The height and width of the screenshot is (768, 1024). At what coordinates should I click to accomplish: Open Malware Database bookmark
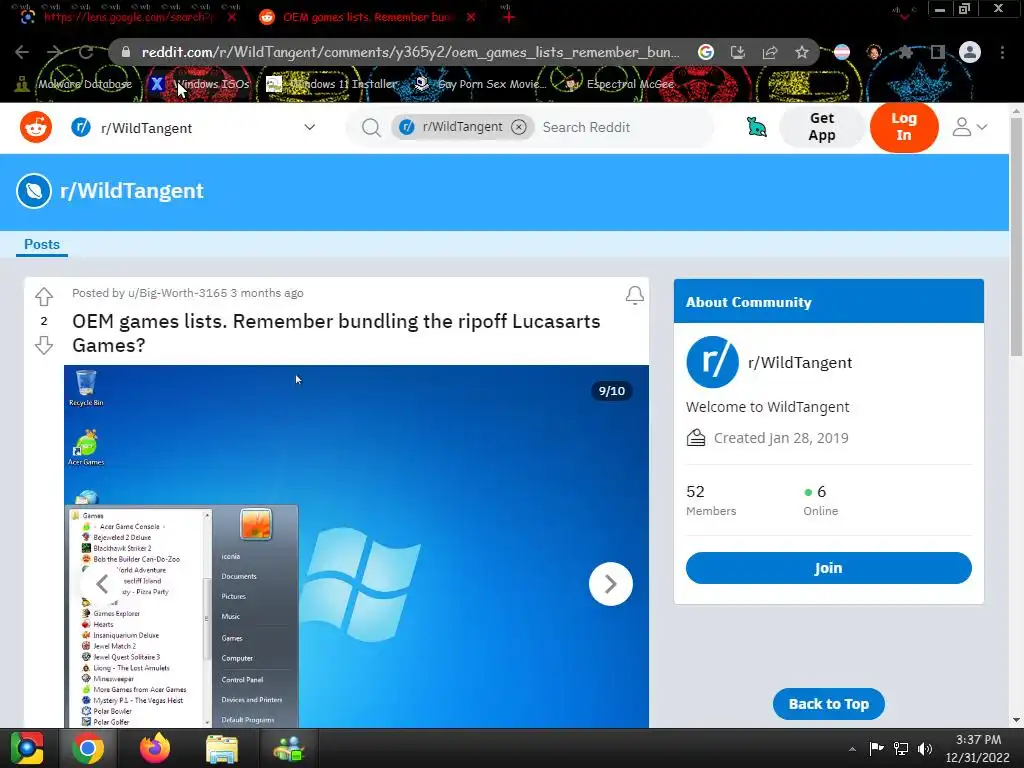coord(73,84)
